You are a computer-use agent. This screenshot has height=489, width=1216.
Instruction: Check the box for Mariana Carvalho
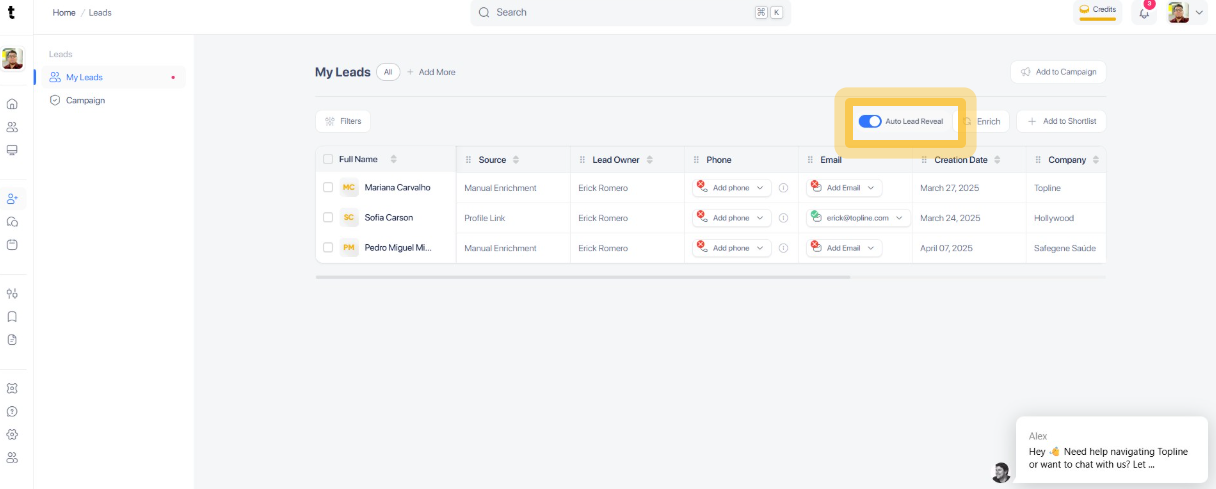tap(328, 187)
